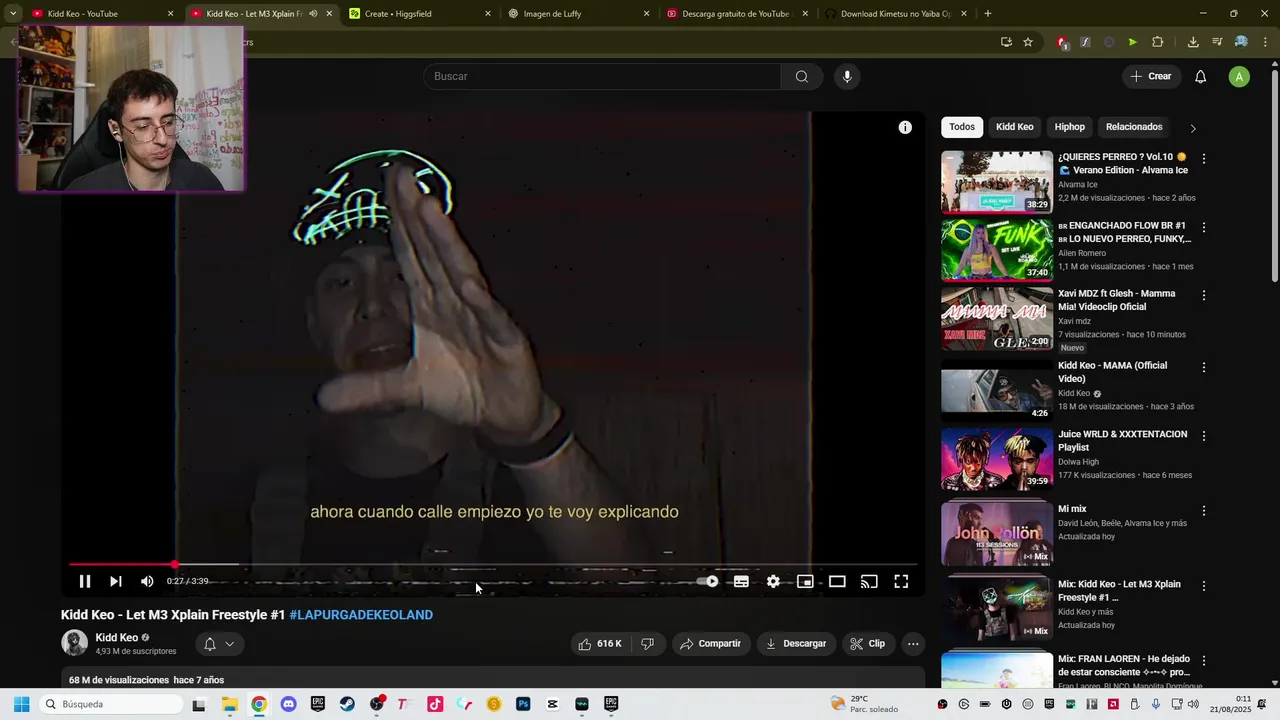Select the Relacionados filter chip
This screenshot has width=1280, height=720.
click(1134, 127)
